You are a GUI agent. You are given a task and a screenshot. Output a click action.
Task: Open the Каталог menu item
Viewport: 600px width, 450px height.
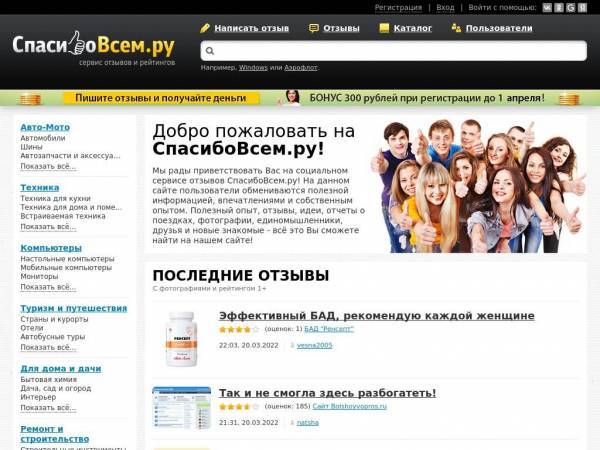pyautogui.click(x=412, y=28)
